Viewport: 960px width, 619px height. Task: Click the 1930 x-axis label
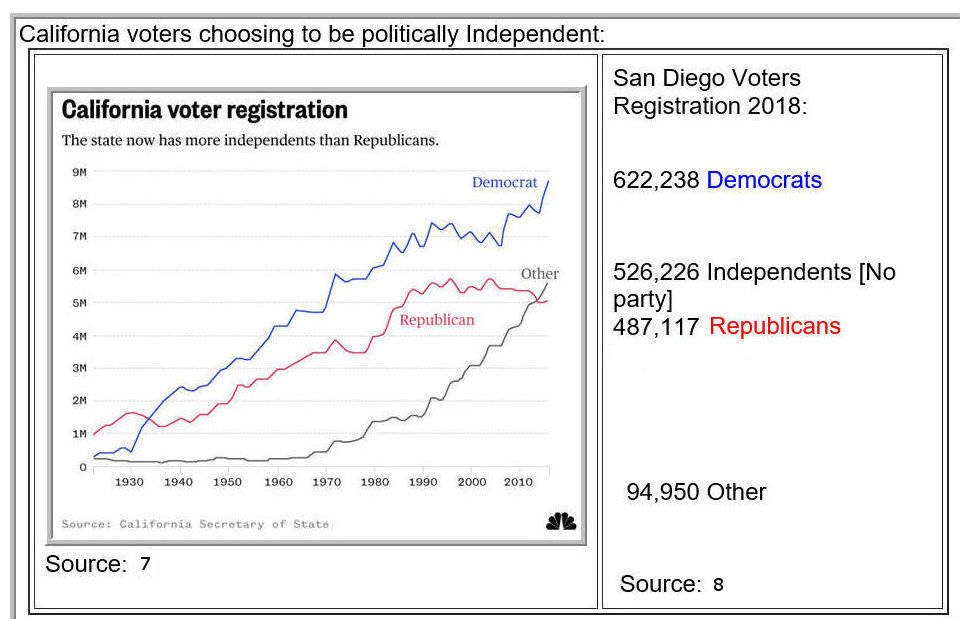[x=129, y=482]
